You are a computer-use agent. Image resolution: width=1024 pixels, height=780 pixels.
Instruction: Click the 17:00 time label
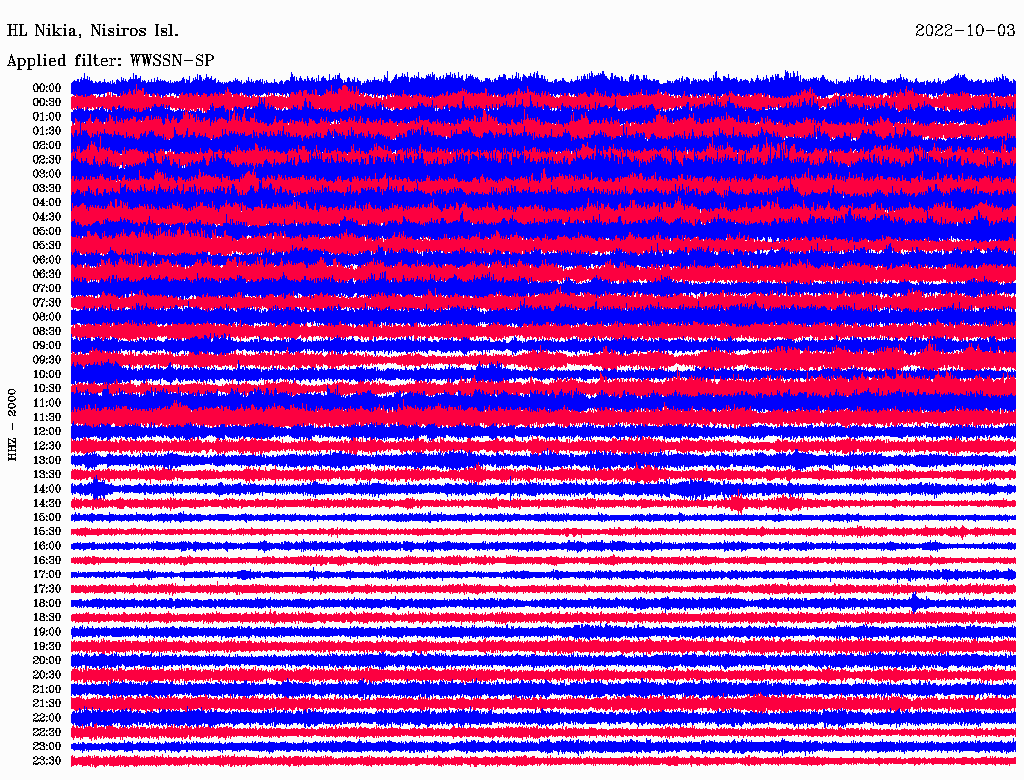[47, 575]
